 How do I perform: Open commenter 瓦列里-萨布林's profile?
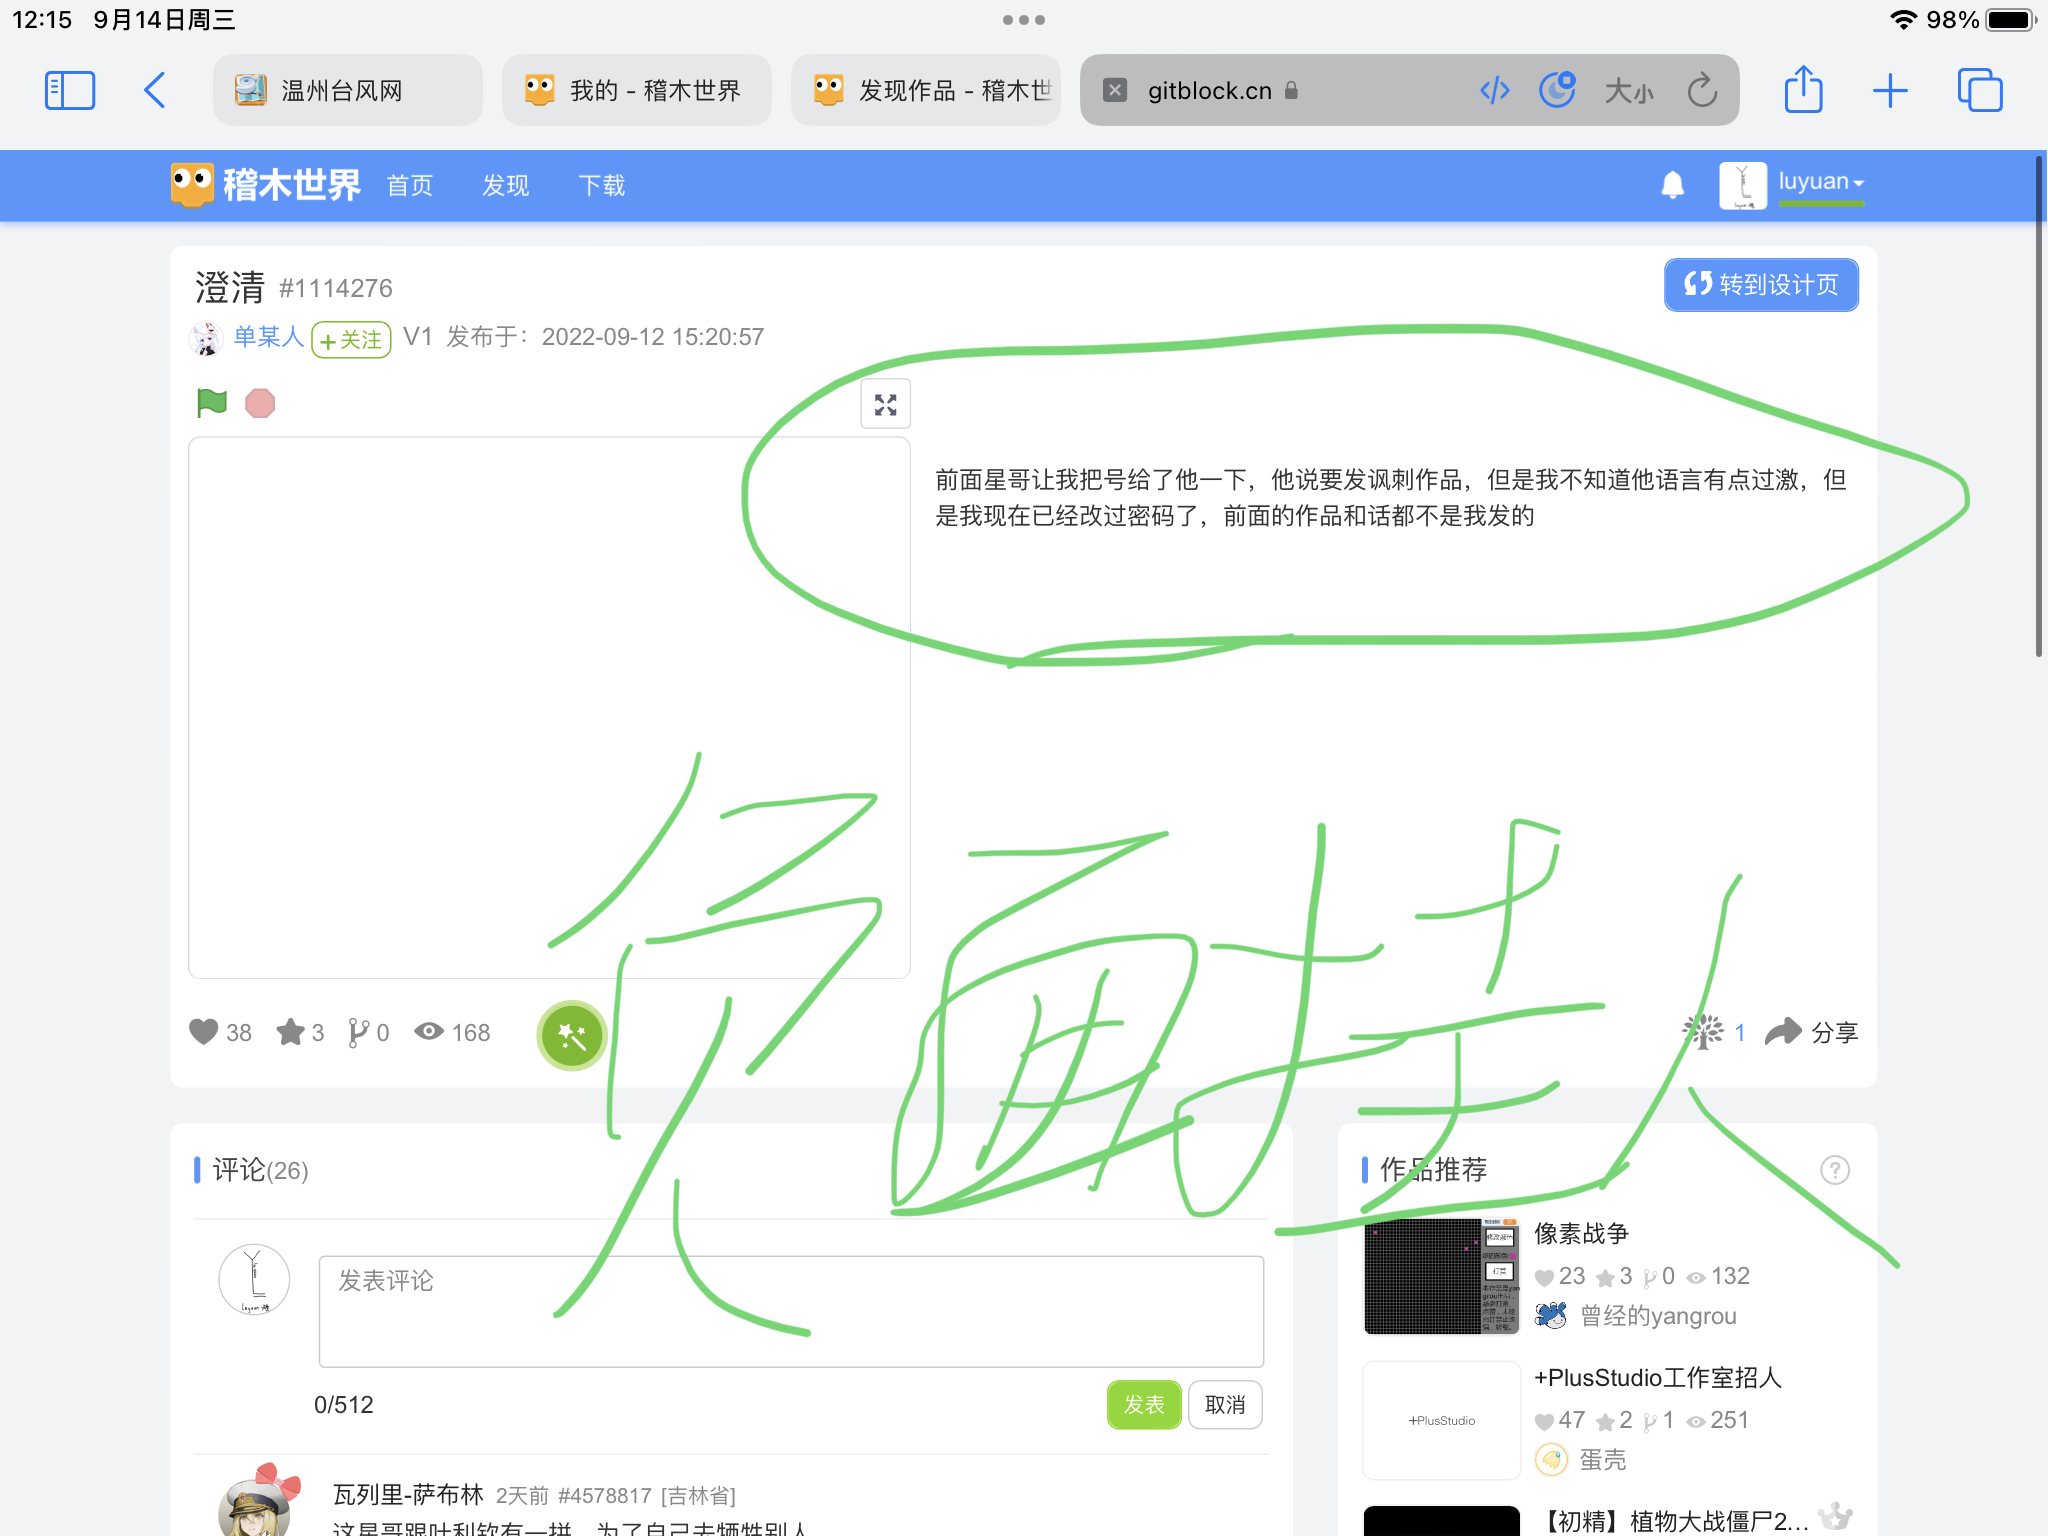(x=408, y=1495)
